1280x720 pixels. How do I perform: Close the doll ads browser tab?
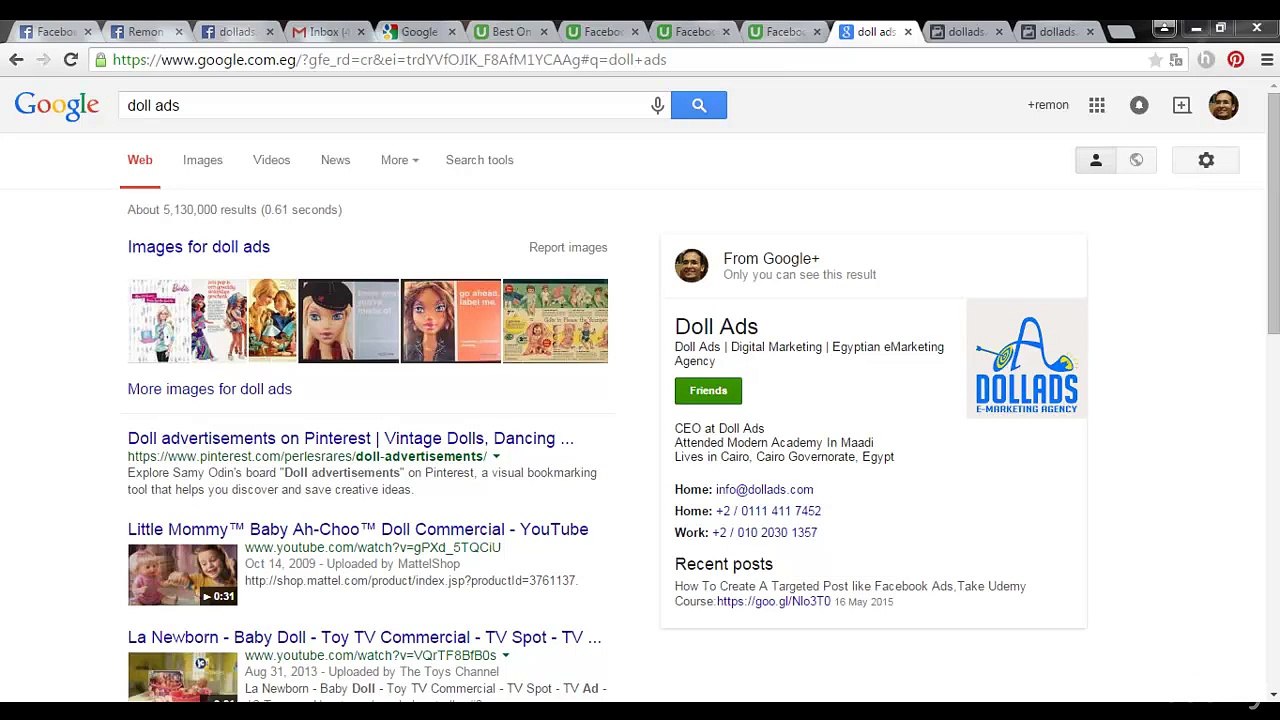(x=908, y=32)
